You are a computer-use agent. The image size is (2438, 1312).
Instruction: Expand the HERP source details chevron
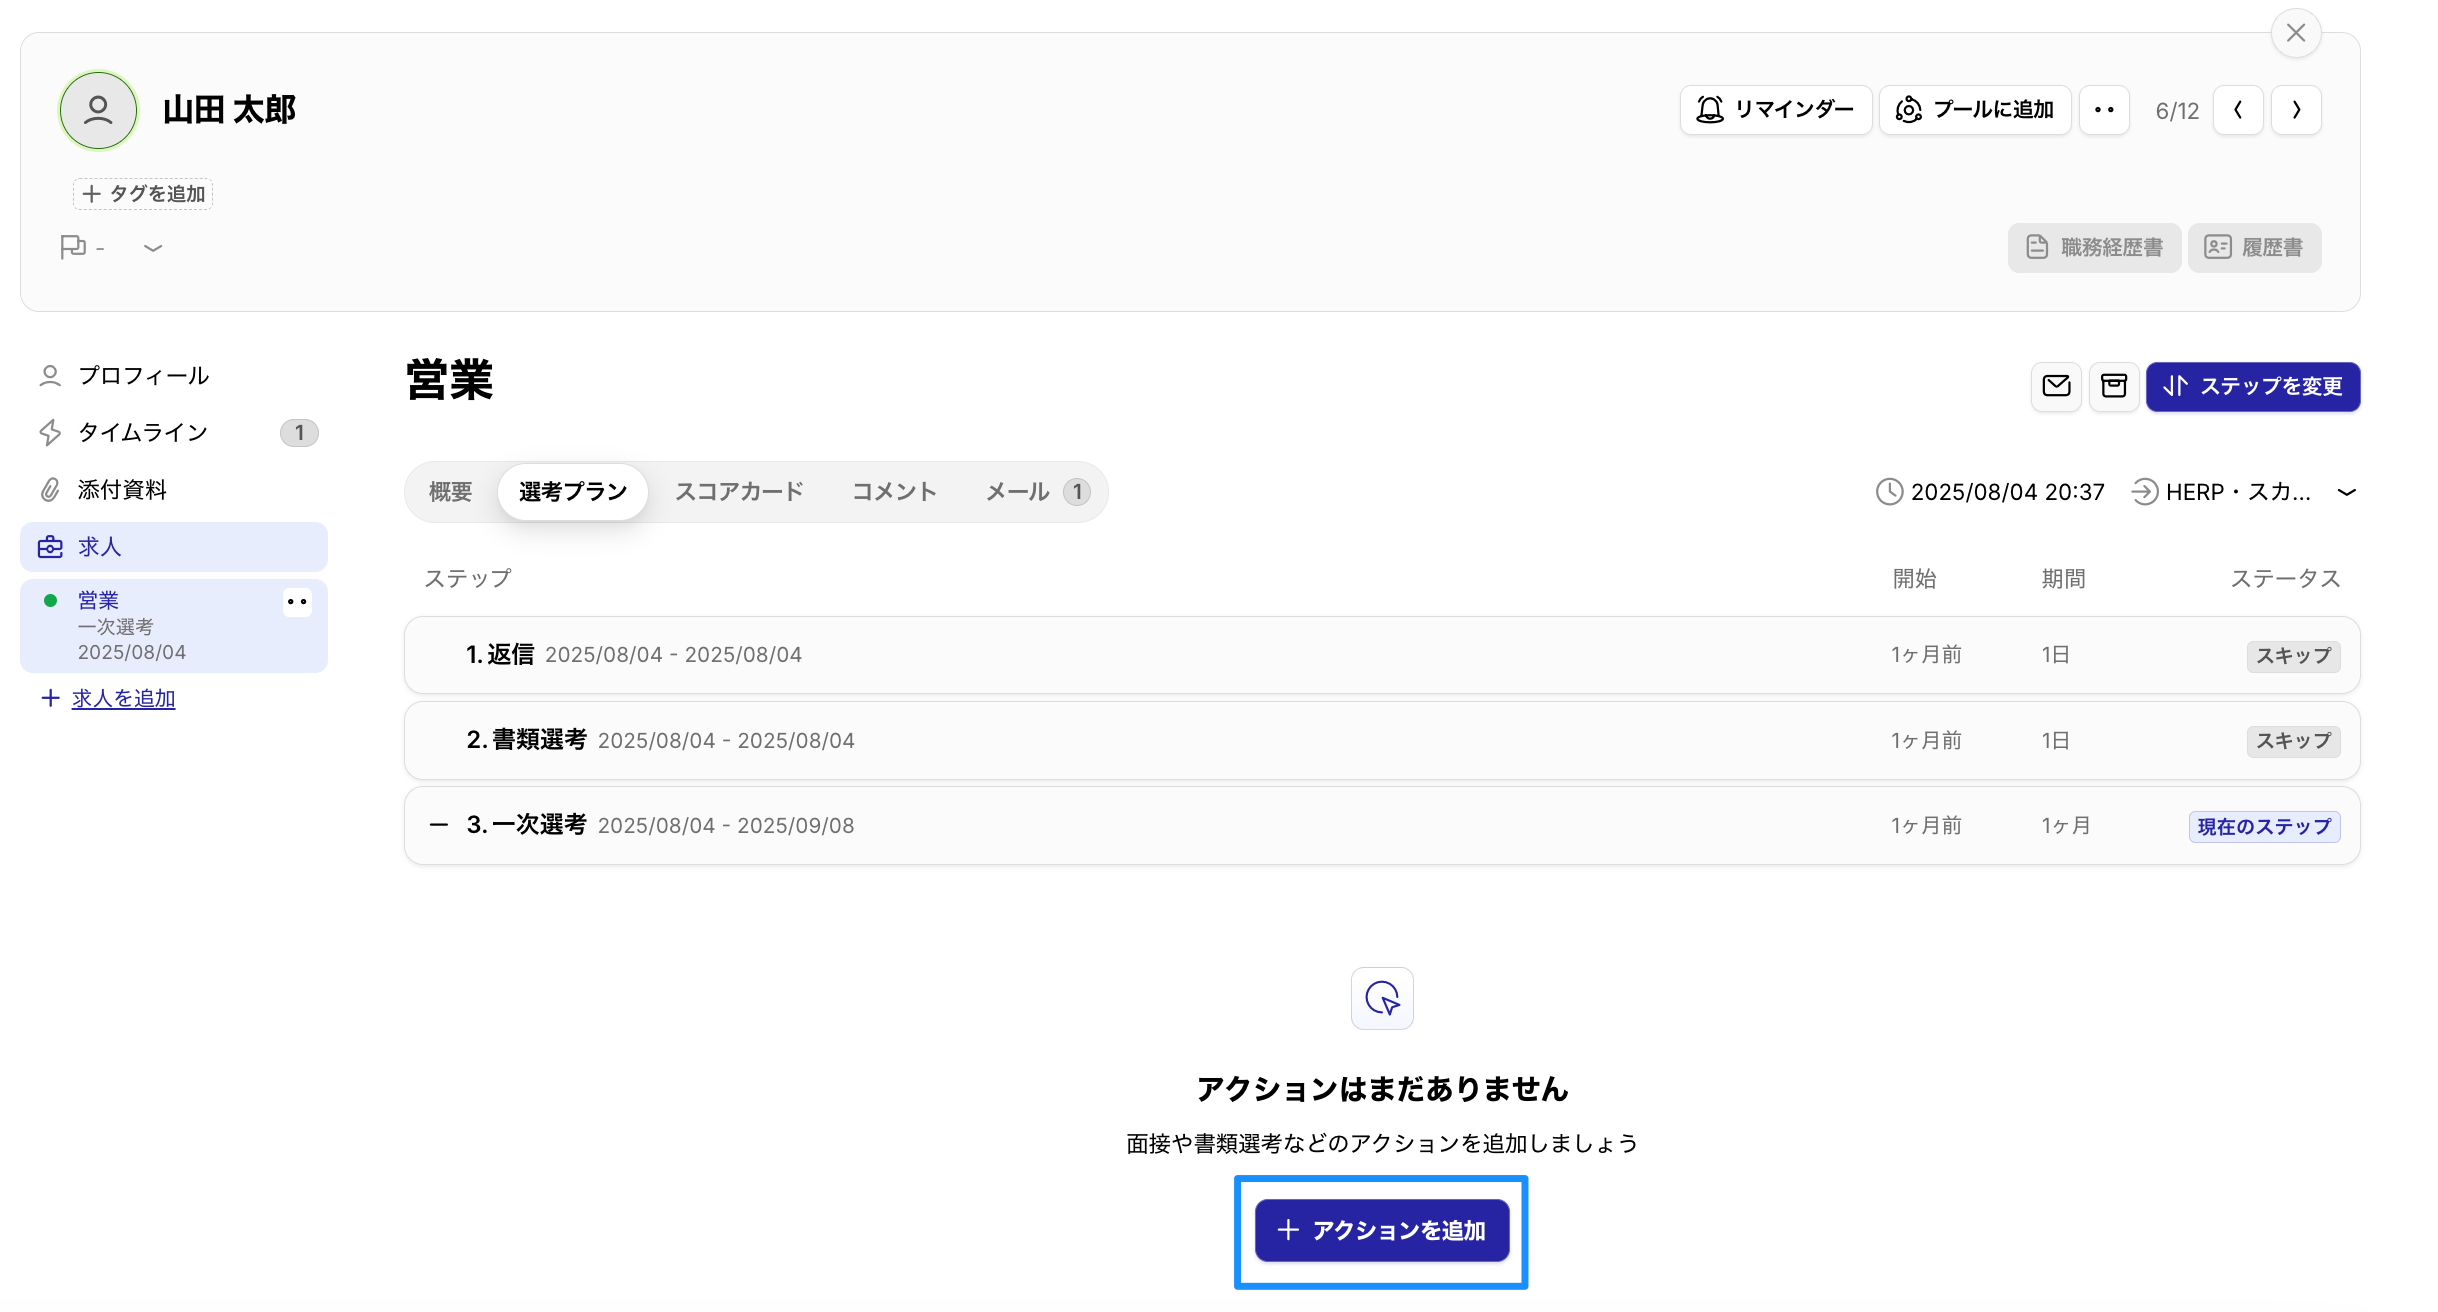pos(2346,492)
